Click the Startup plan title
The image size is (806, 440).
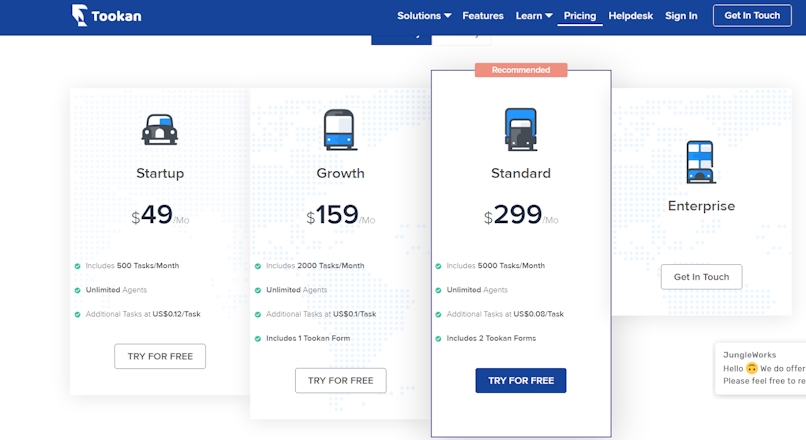[x=160, y=173]
